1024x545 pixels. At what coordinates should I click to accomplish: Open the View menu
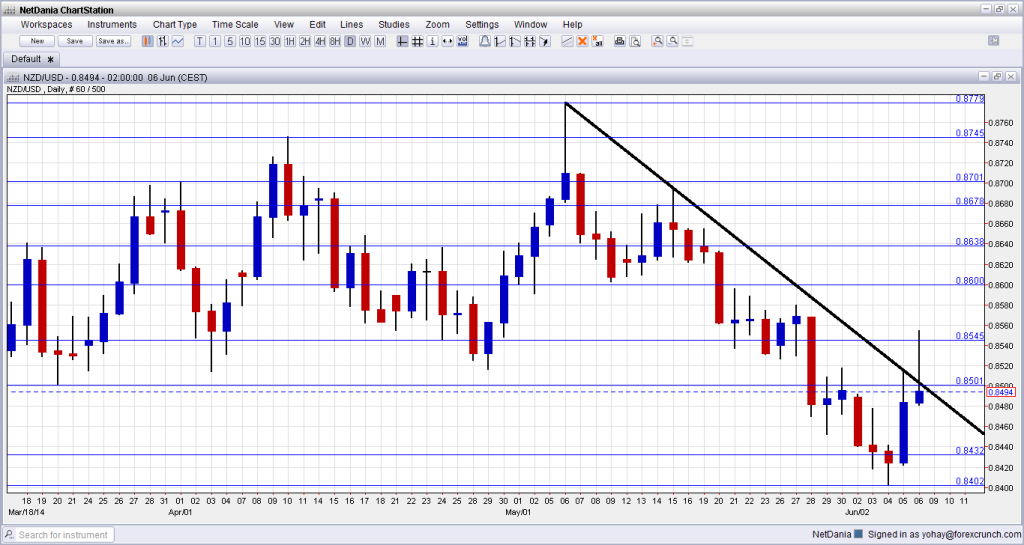click(283, 25)
